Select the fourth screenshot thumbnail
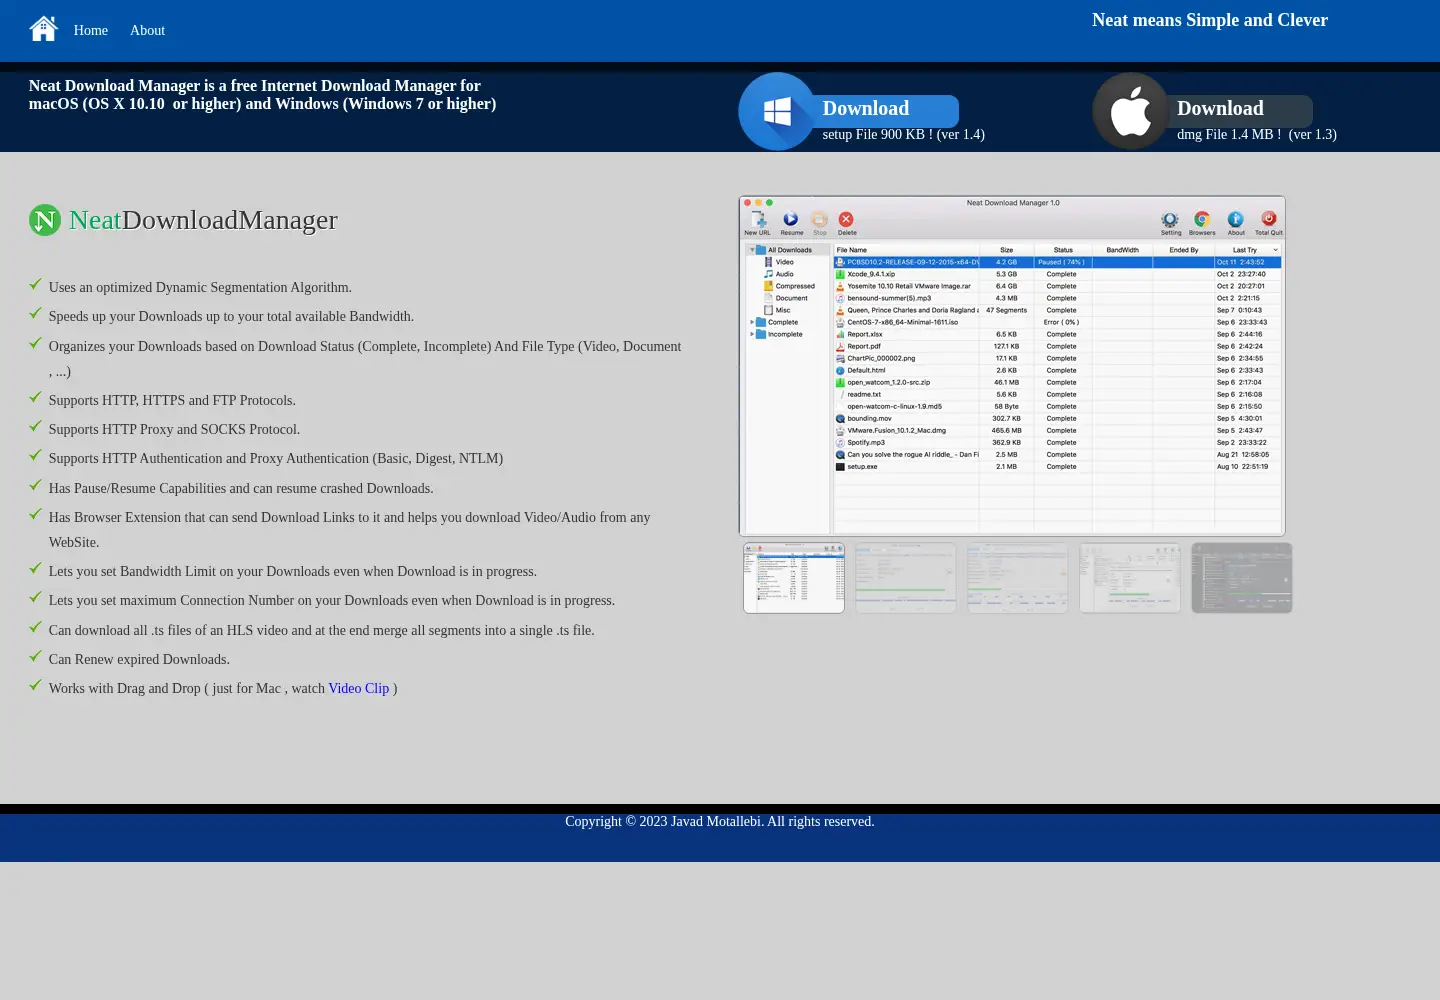The image size is (1440, 1000). pos(1130,578)
